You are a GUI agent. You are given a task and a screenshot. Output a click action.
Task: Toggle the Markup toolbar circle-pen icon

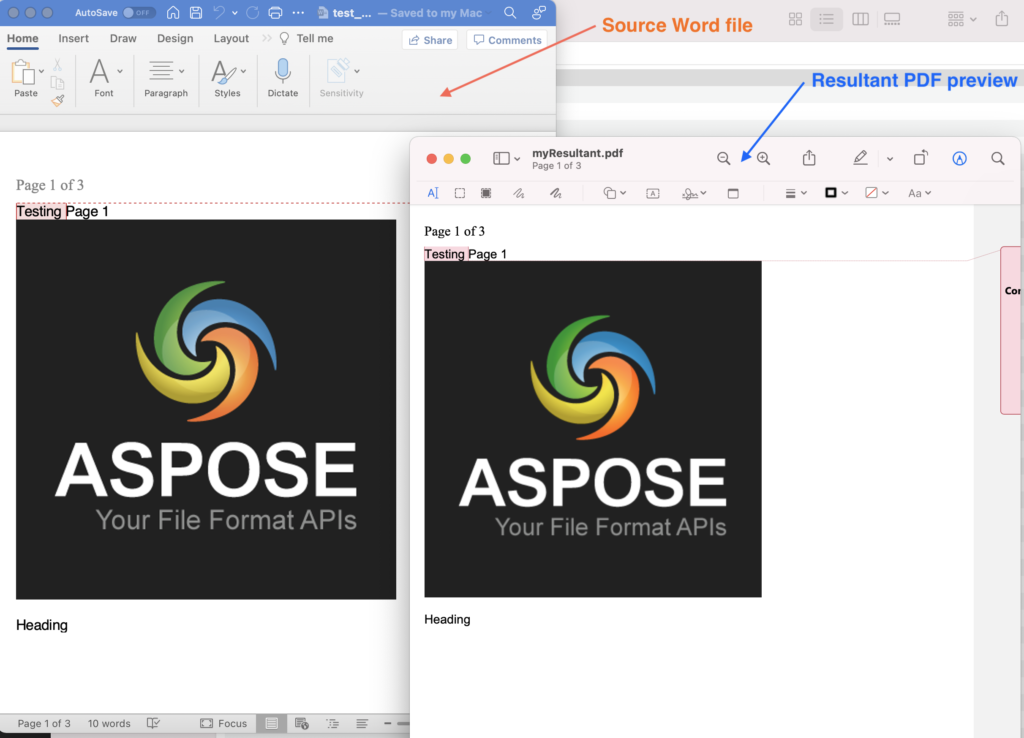[959, 159]
